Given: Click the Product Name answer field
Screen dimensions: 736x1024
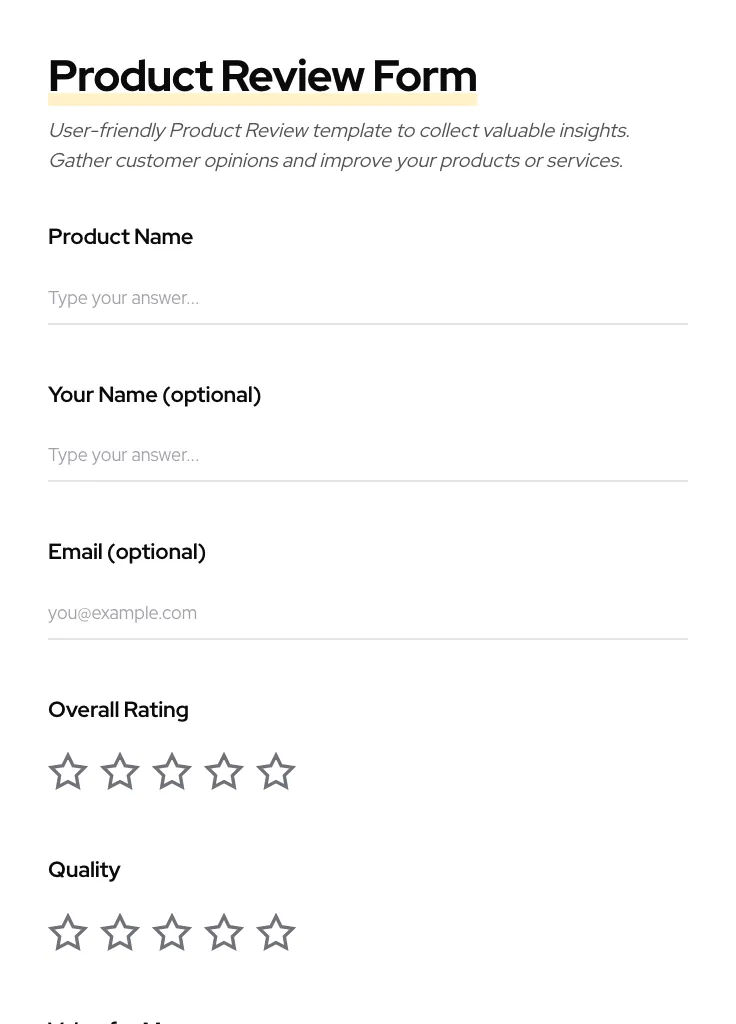Looking at the screenshot, I should pyautogui.click(x=368, y=298).
